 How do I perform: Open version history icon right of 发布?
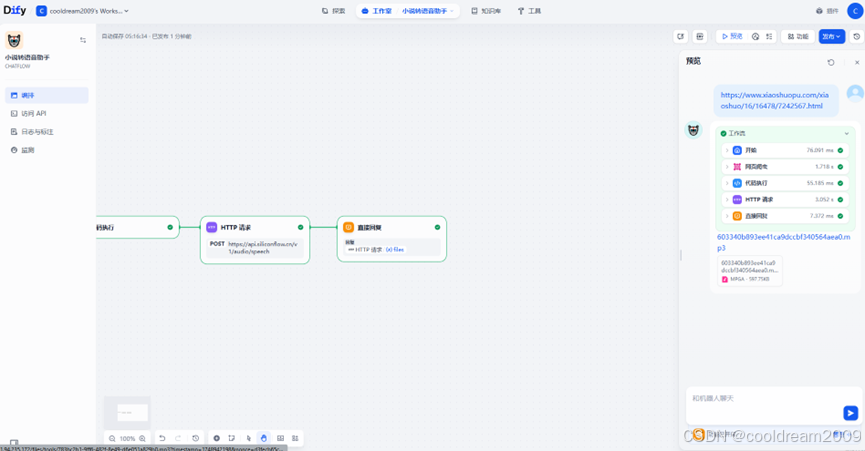point(857,36)
